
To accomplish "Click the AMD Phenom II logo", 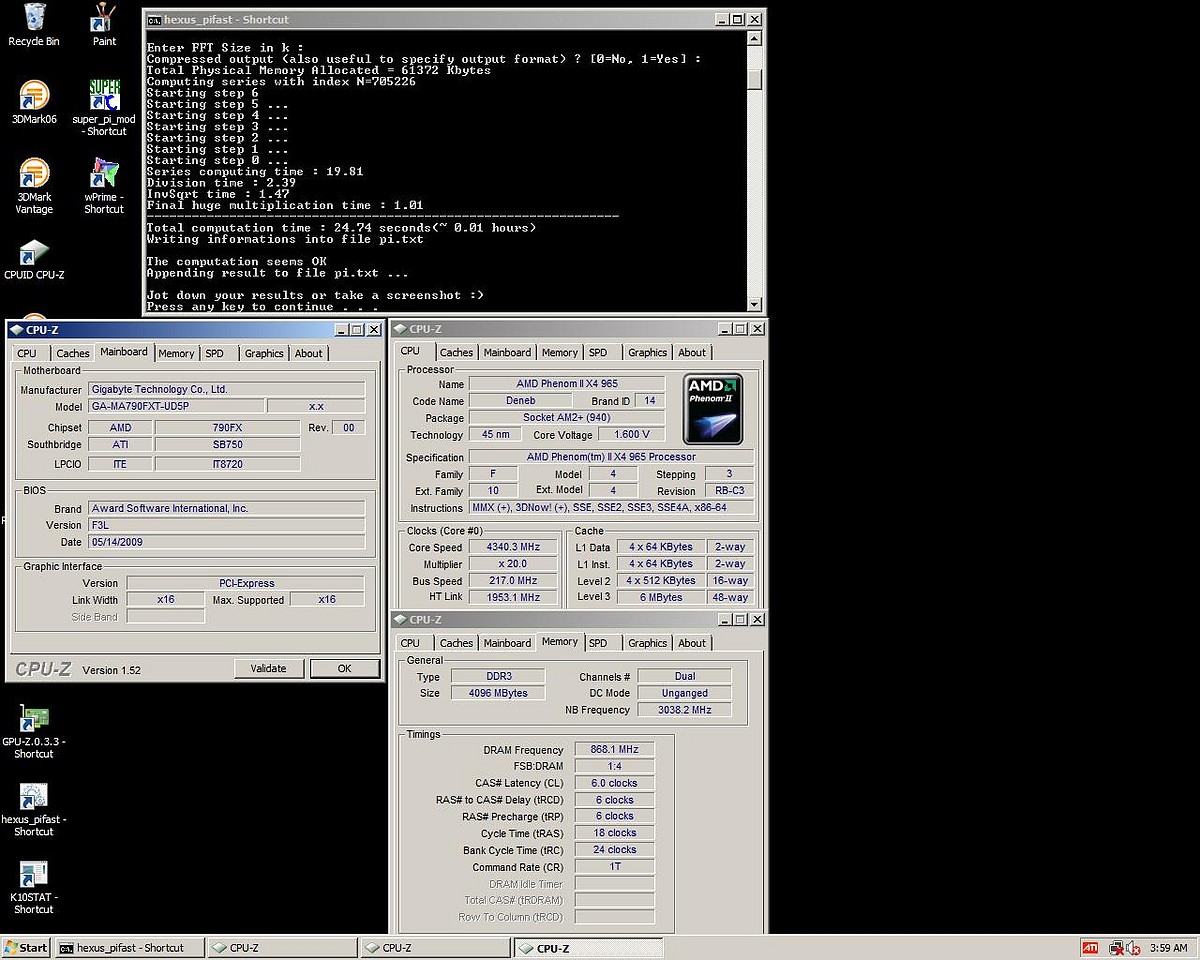I will point(711,410).
